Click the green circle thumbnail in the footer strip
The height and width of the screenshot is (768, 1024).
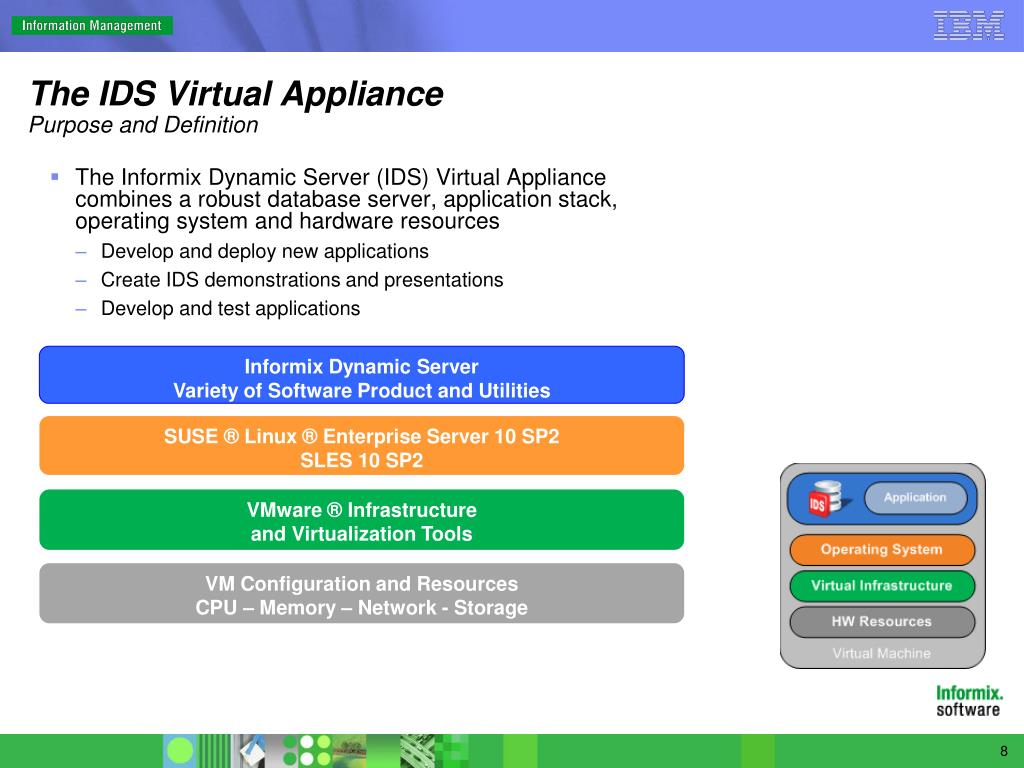(x=180, y=751)
